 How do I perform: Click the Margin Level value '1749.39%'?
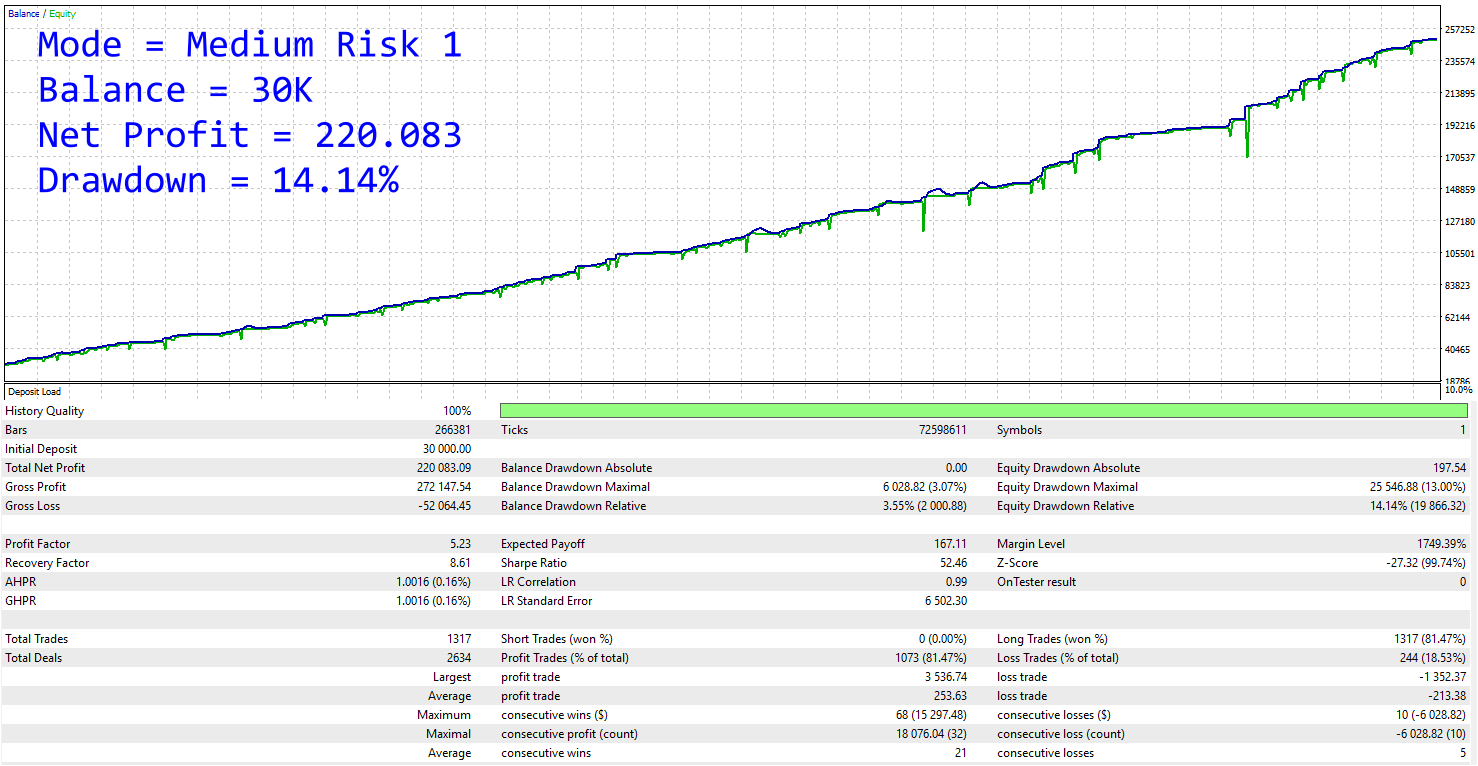tap(1441, 544)
